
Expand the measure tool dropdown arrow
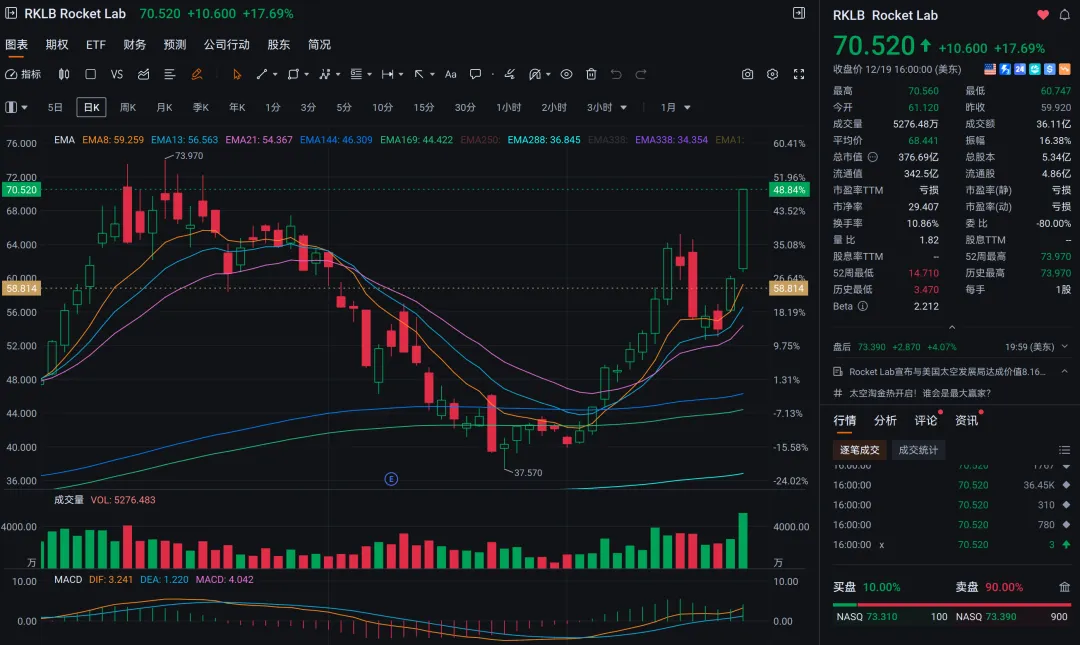pyautogui.click(x=401, y=74)
